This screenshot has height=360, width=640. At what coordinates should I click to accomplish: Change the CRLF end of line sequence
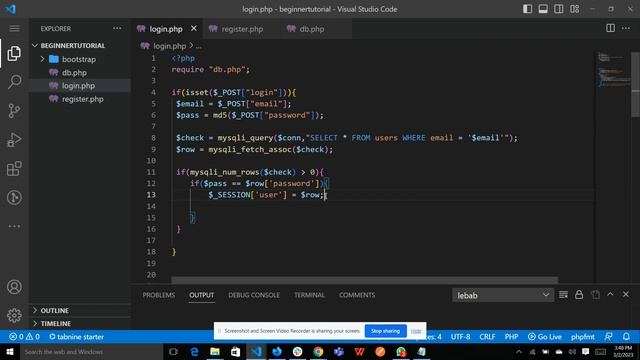click(487, 337)
